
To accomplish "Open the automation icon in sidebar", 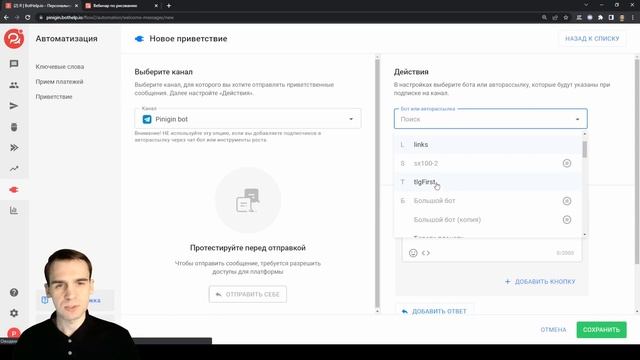I will coord(14,190).
